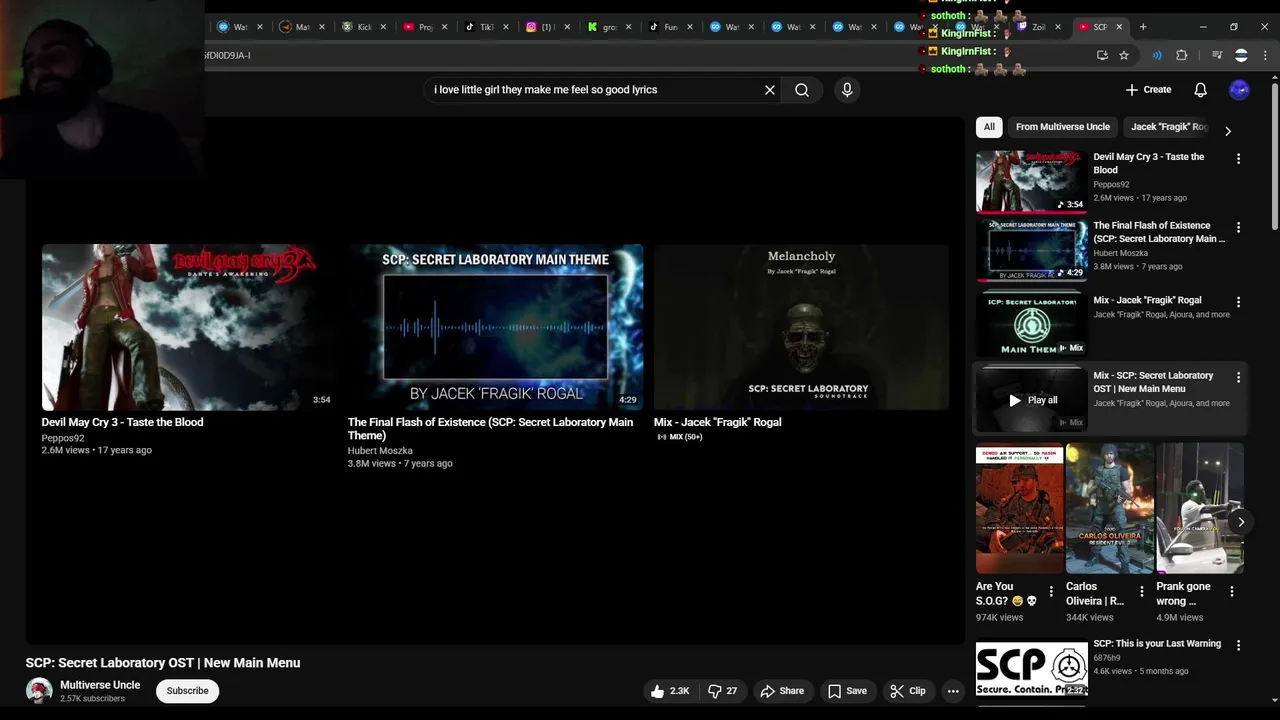The height and width of the screenshot is (720, 1280).
Task: Open Hubert Moszka channel under end-screen video
Action: click(x=380, y=451)
